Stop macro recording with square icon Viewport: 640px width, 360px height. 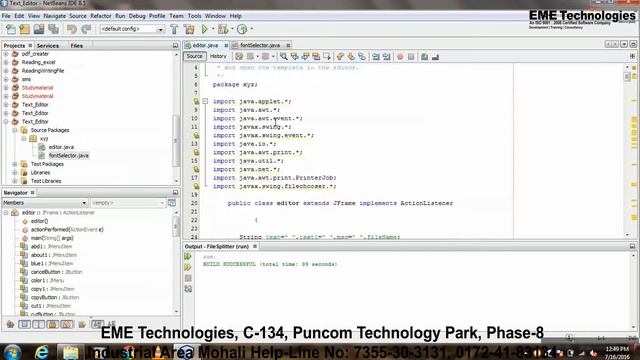[411, 57]
